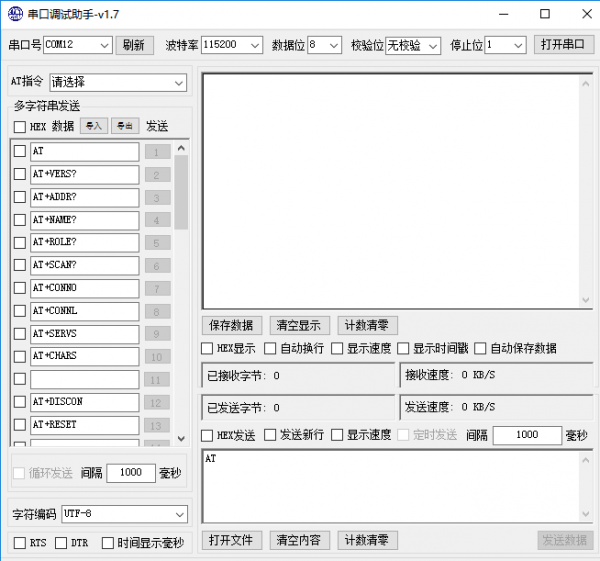Click the receive display text area
600x561 pixels.
(391, 191)
